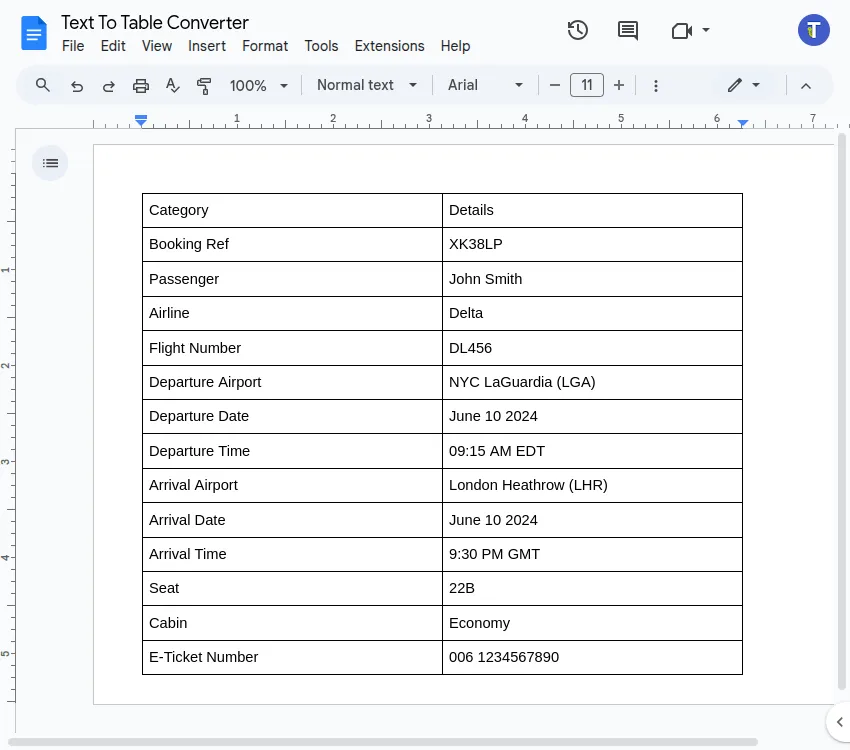Screen dimensions: 850x750
Task: Click the DL456 cell
Action: coord(592,348)
